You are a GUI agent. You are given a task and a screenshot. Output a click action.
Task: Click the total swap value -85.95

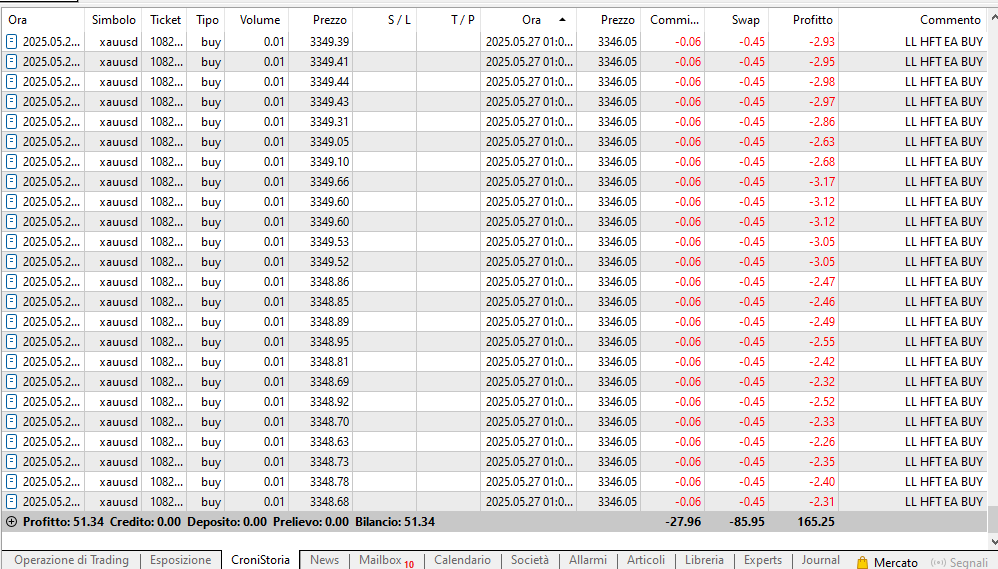pyautogui.click(x=747, y=522)
